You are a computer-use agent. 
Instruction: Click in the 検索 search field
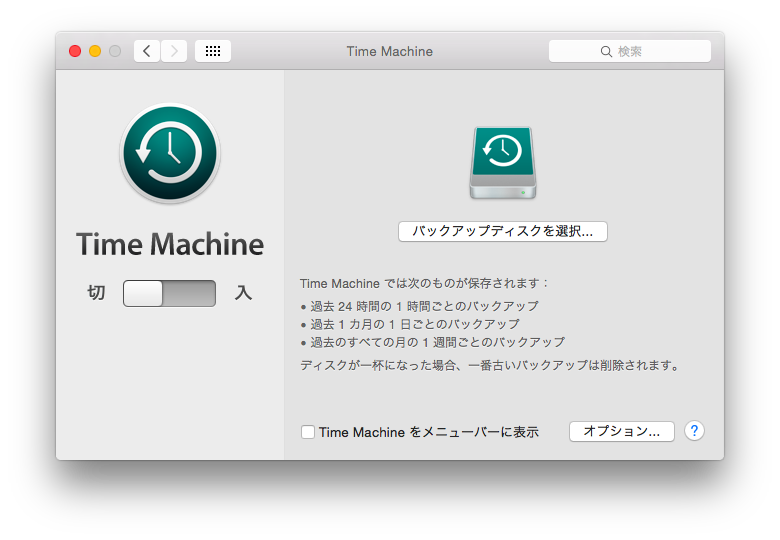pyautogui.click(x=630, y=51)
